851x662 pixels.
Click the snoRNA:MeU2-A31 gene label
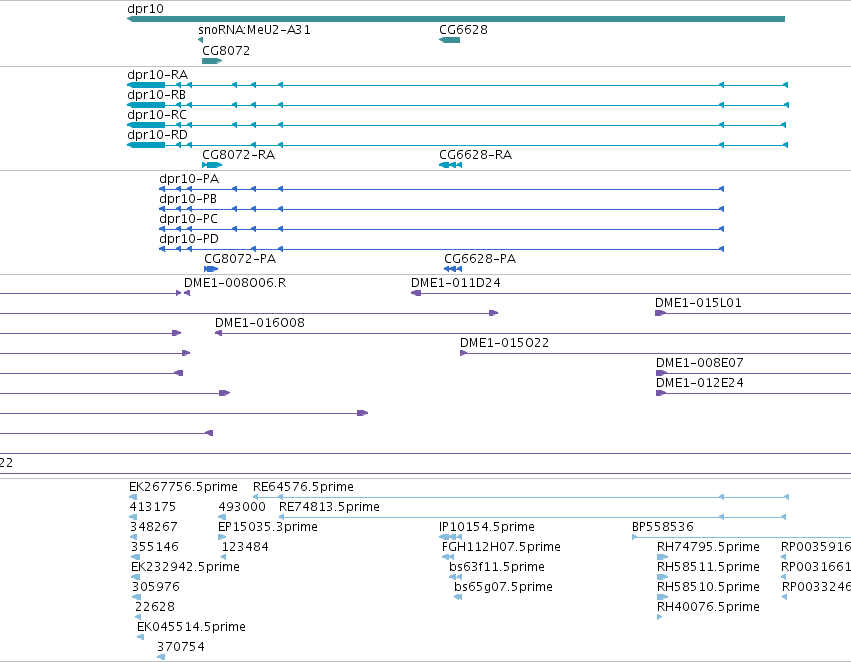click(x=255, y=29)
